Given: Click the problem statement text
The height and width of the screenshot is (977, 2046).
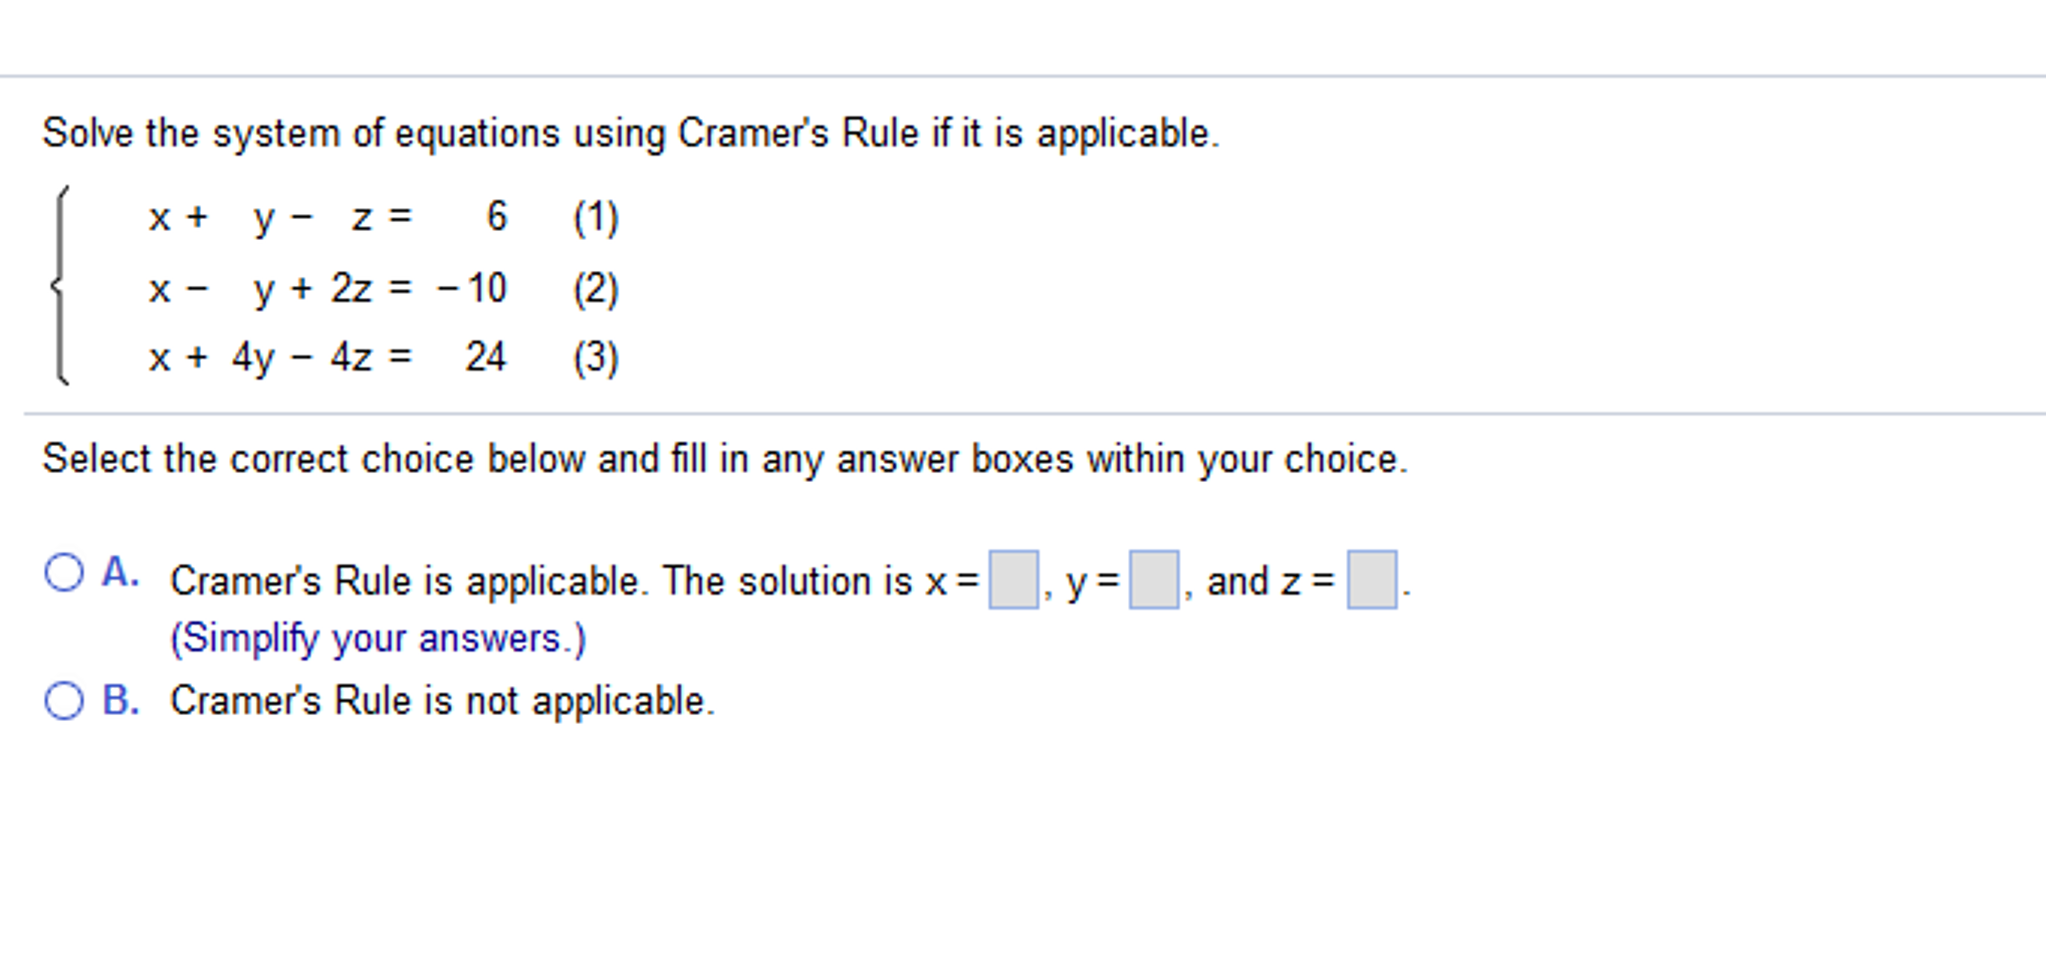Looking at the screenshot, I should 630,131.
